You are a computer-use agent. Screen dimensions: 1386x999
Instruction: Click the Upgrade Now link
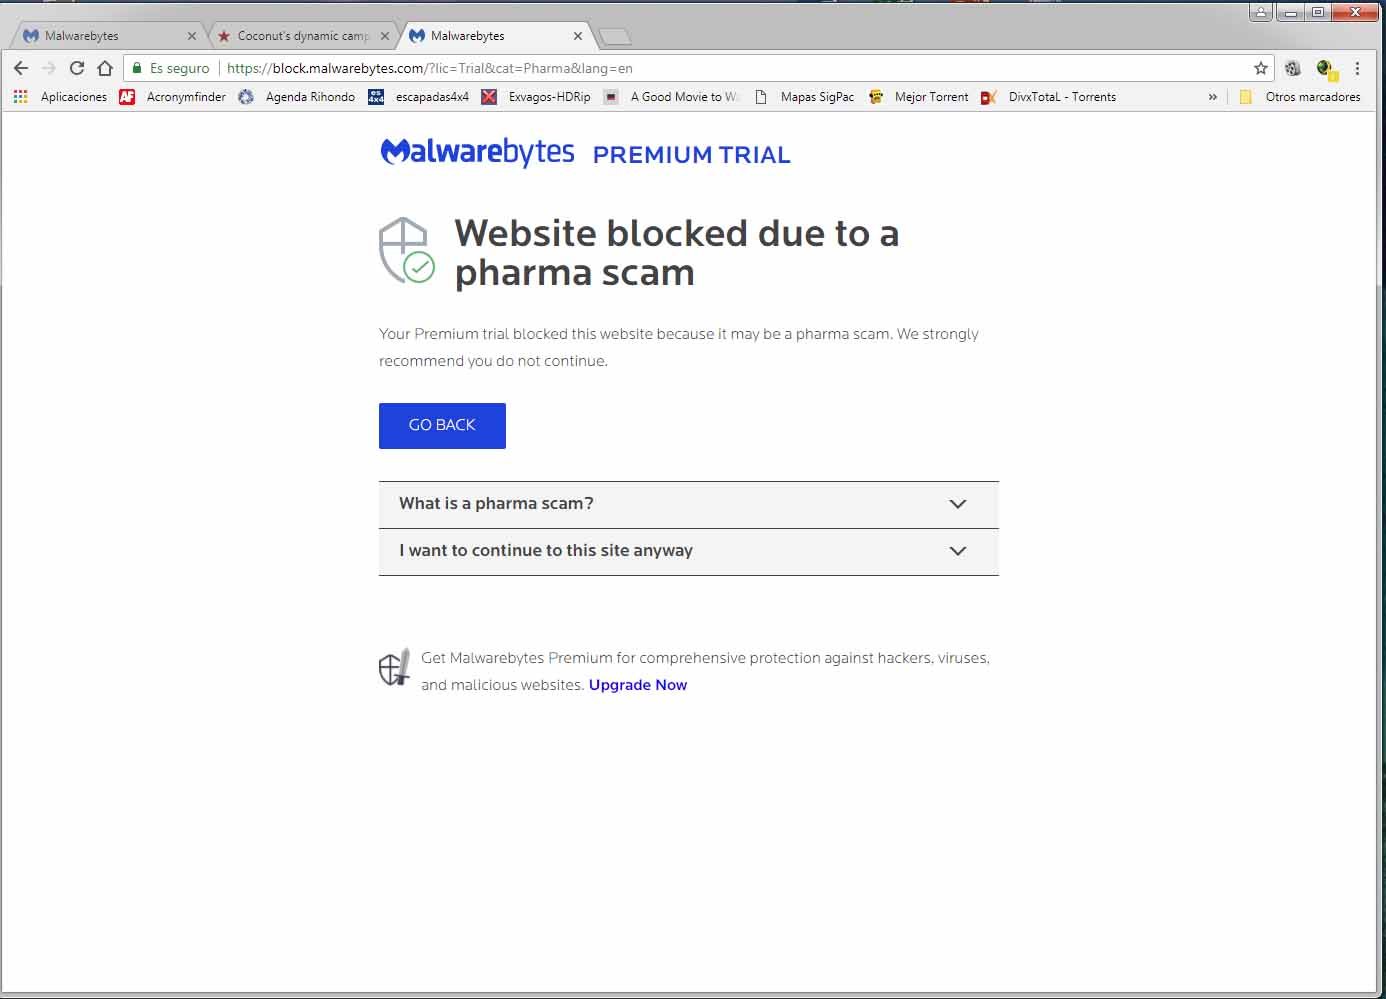[x=638, y=685]
